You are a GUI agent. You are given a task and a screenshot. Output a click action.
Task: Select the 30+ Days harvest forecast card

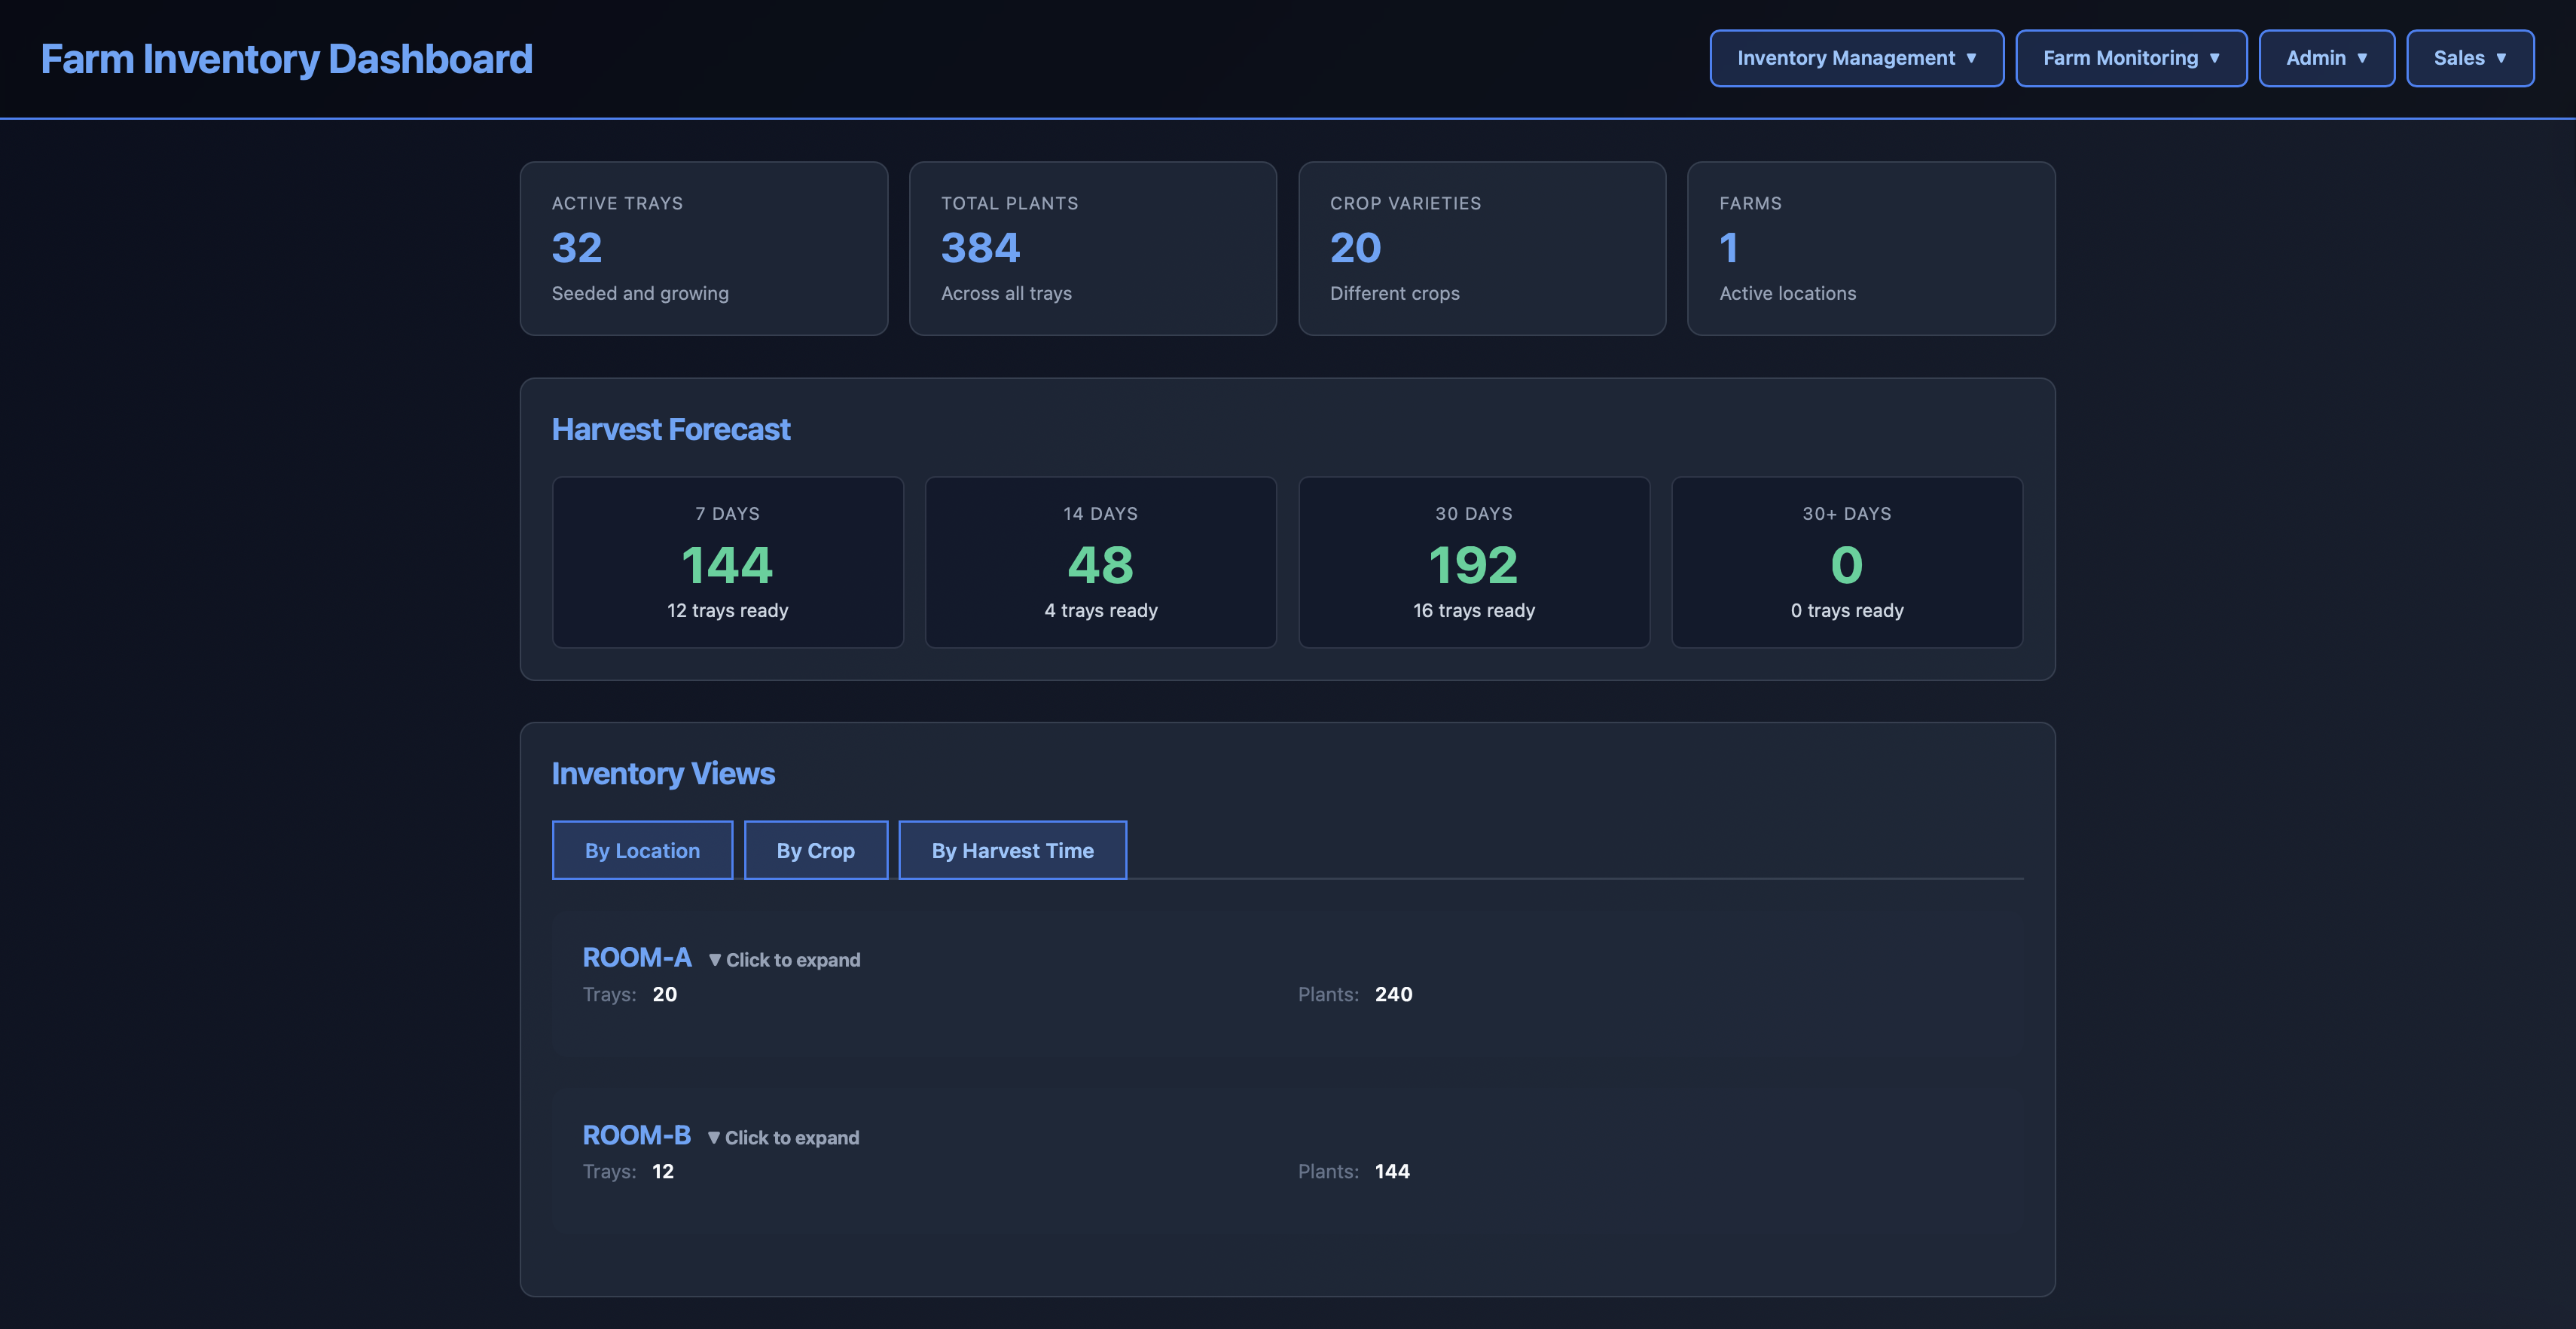tap(1847, 562)
